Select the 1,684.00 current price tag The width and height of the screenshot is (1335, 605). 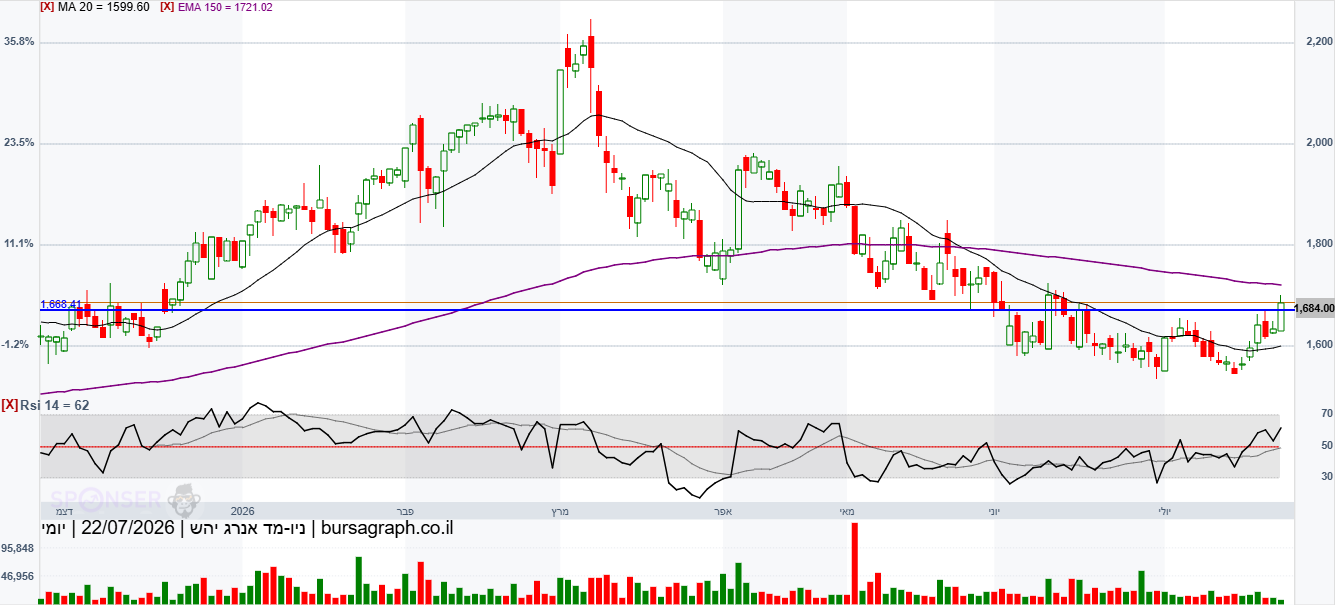pos(1314,309)
